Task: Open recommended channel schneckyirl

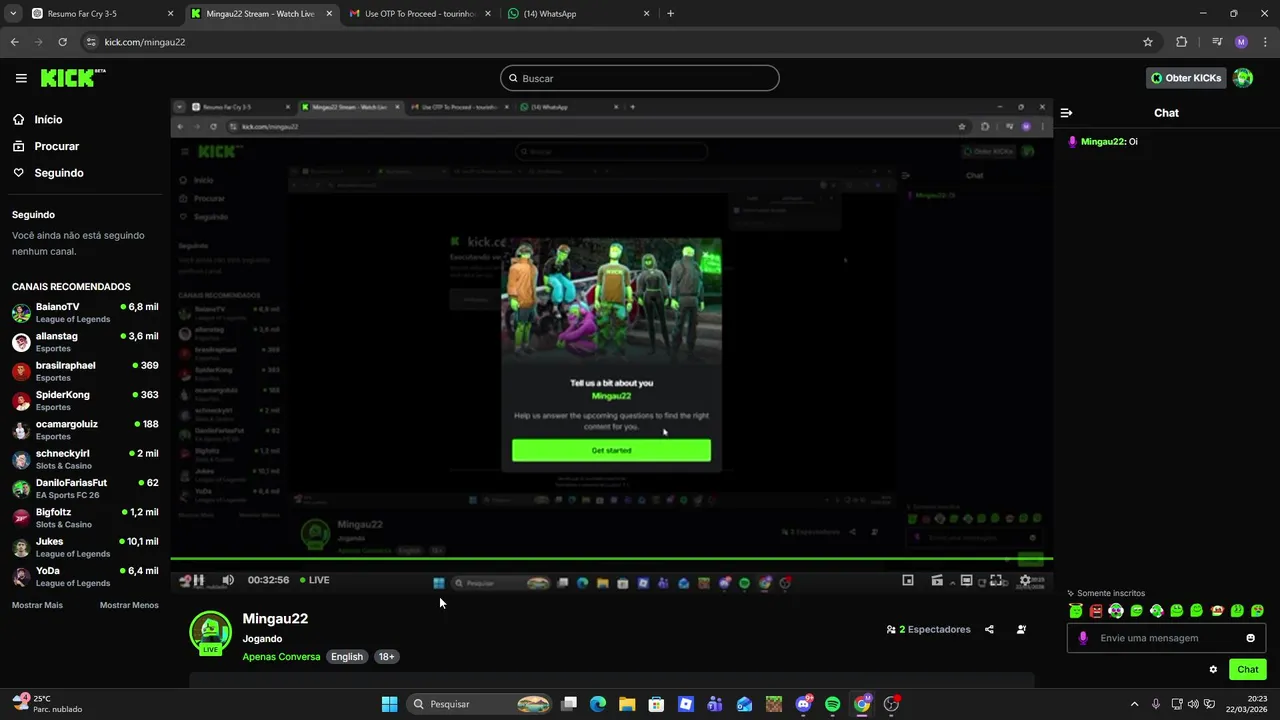Action: click(x=85, y=459)
